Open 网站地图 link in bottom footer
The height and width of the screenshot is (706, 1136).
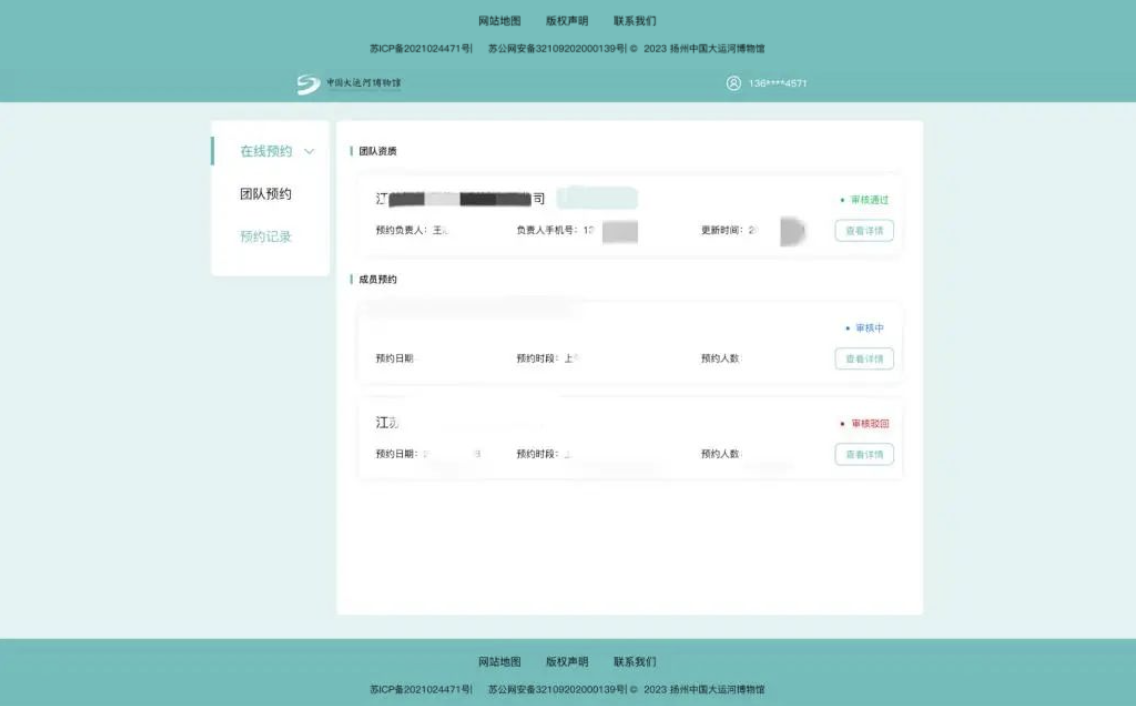pyautogui.click(x=499, y=662)
